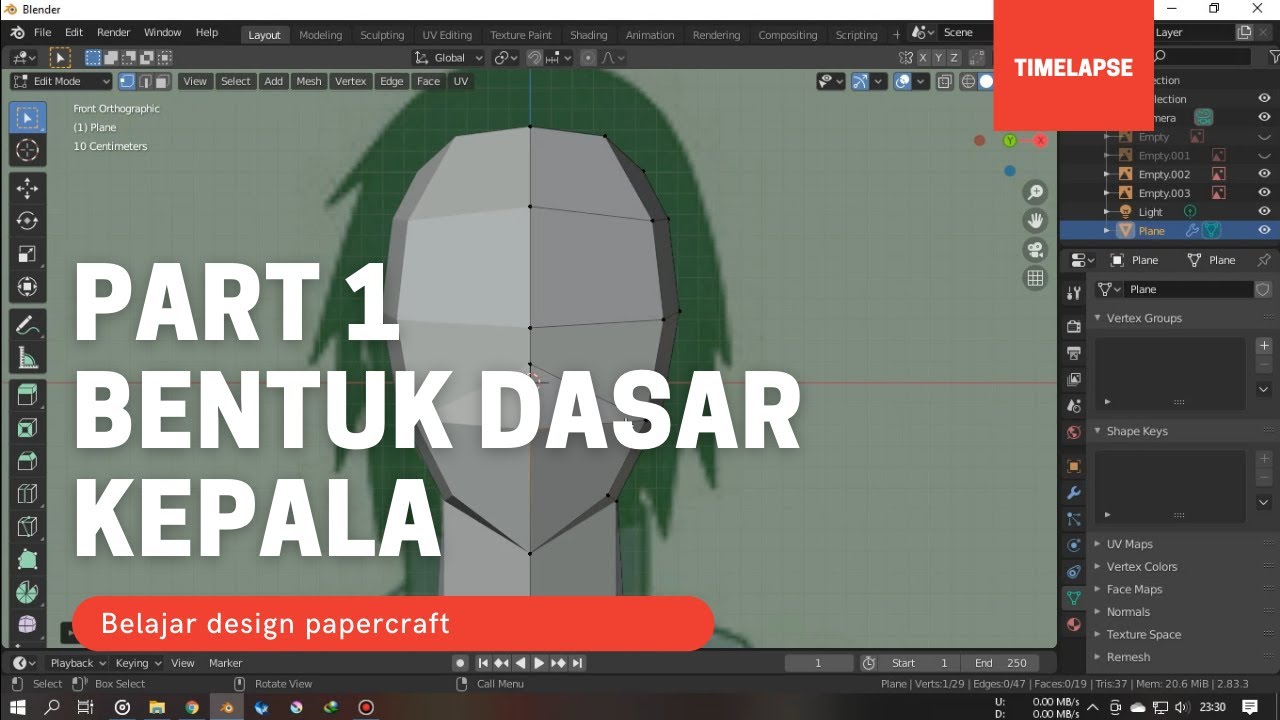1280x720 pixels.
Task: Click the pan view hand gizmo
Action: [1035, 220]
